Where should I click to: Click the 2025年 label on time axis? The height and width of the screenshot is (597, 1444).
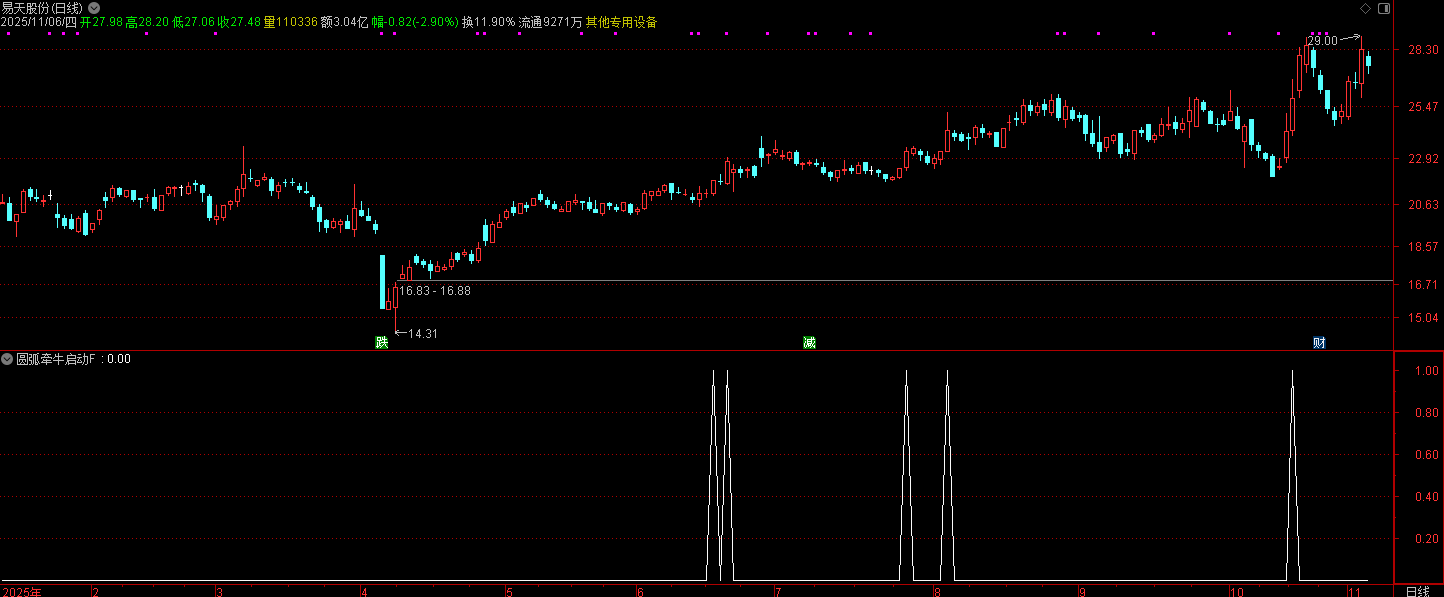click(x=22, y=591)
